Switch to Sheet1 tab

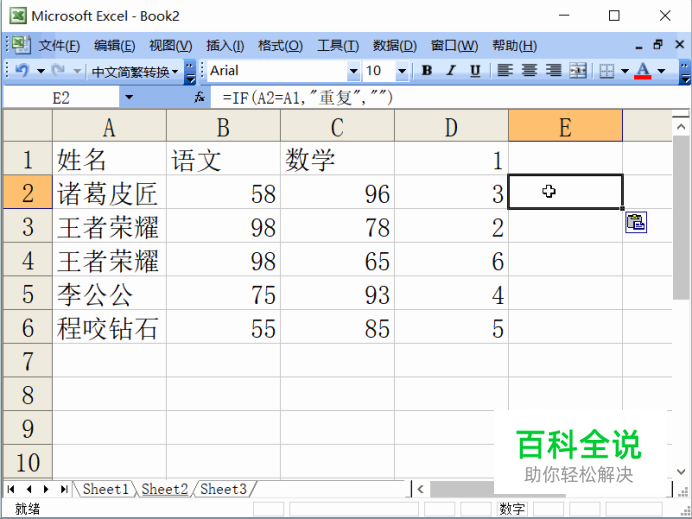click(105, 489)
